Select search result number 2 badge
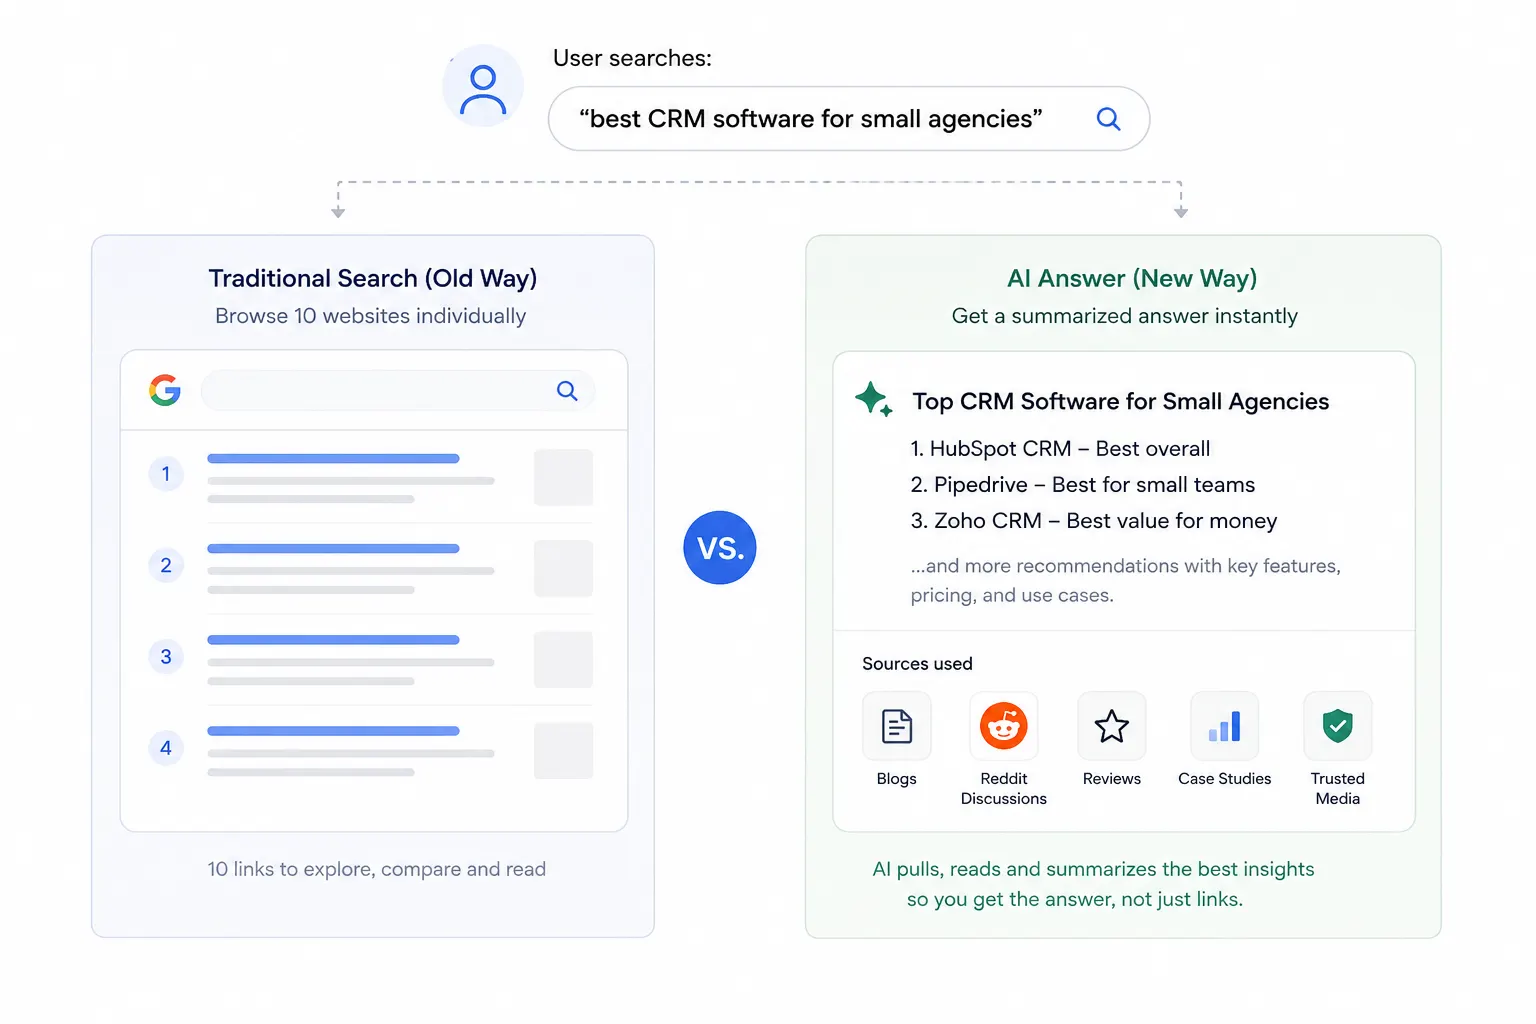1536x1024 pixels. pos(166,565)
